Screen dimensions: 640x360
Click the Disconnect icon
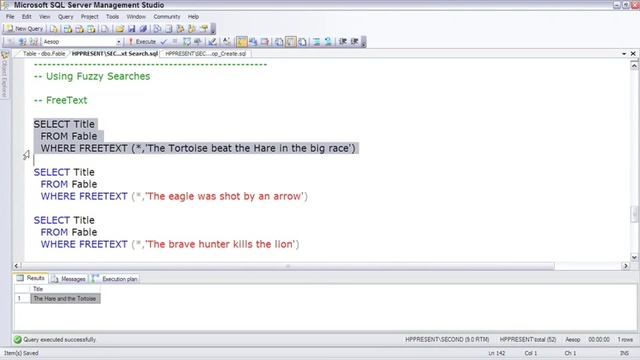(22, 42)
